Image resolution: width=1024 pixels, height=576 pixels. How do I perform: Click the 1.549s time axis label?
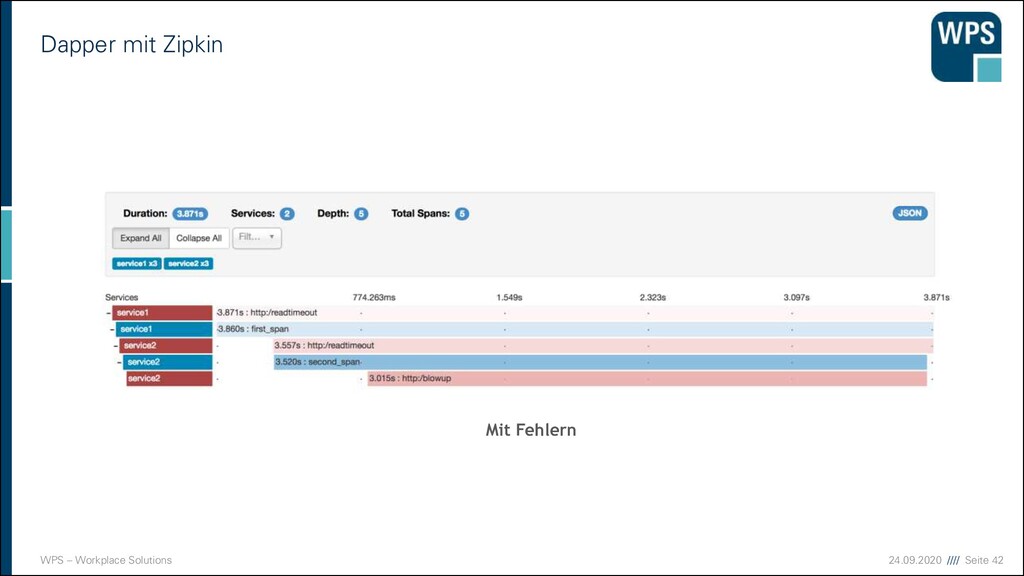(x=509, y=297)
